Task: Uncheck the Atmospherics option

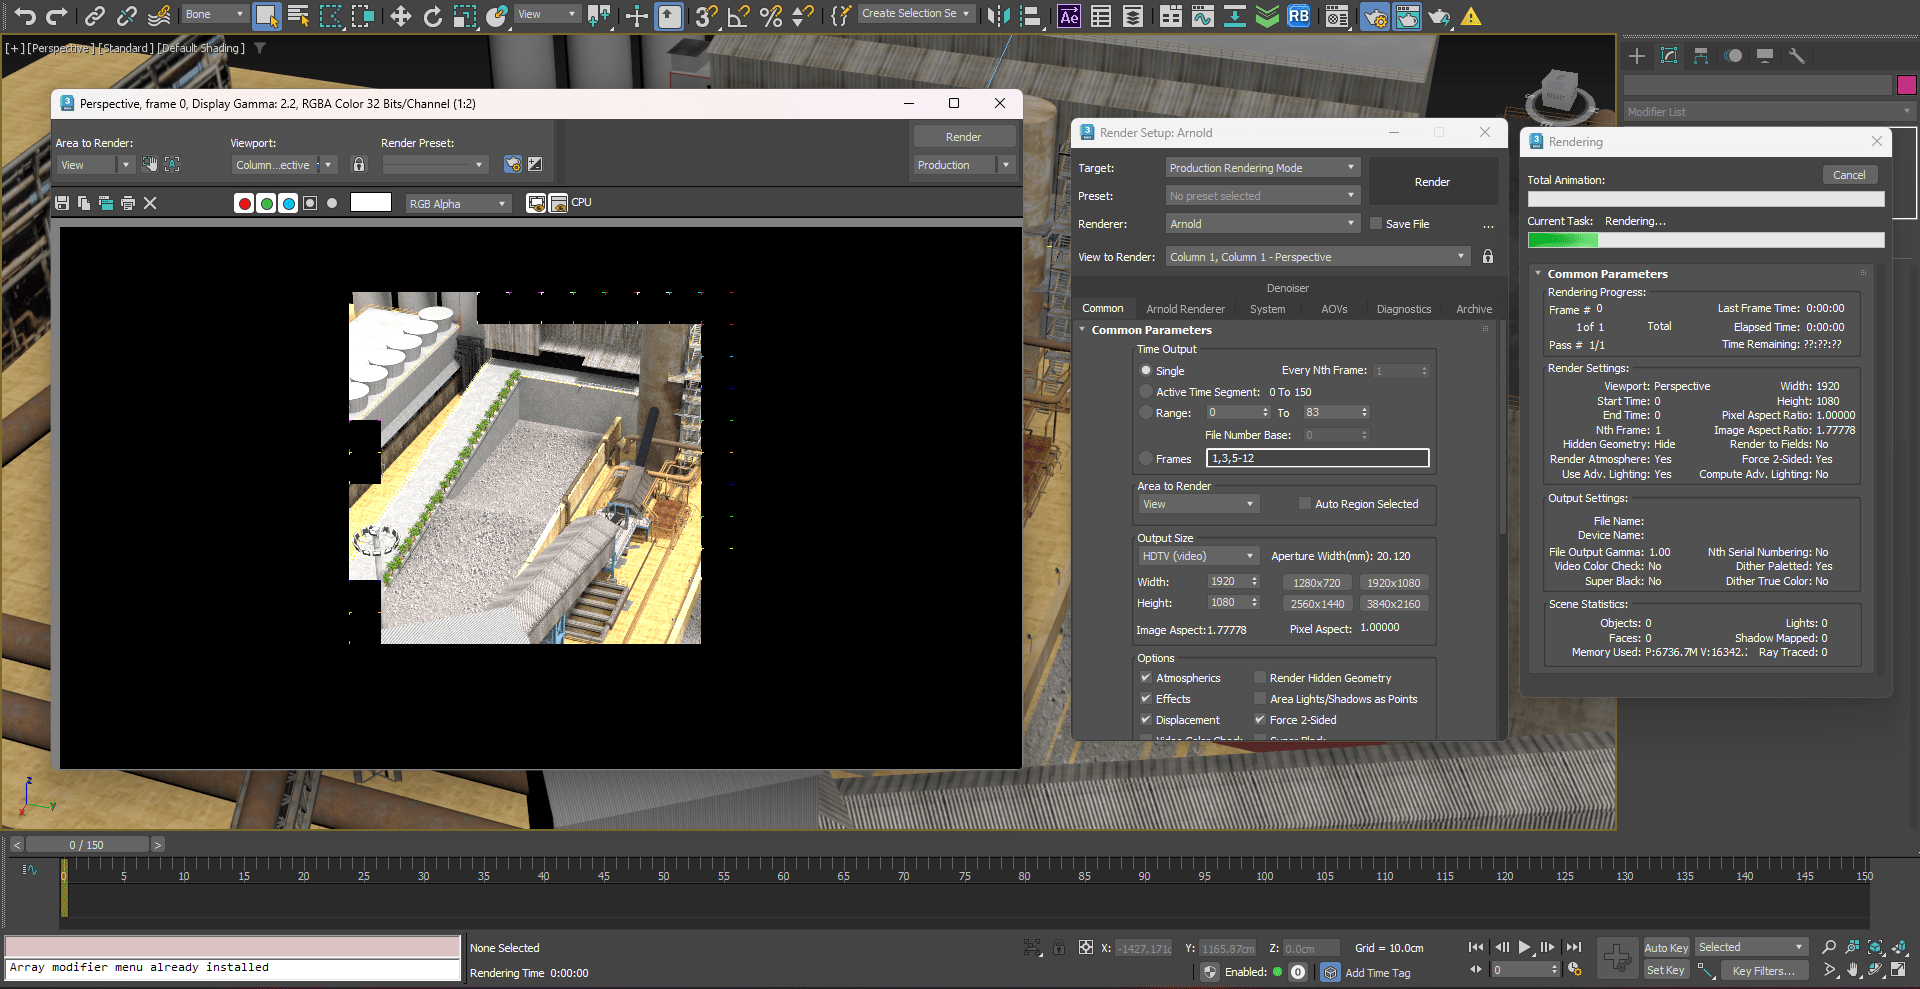Action: click(1146, 677)
